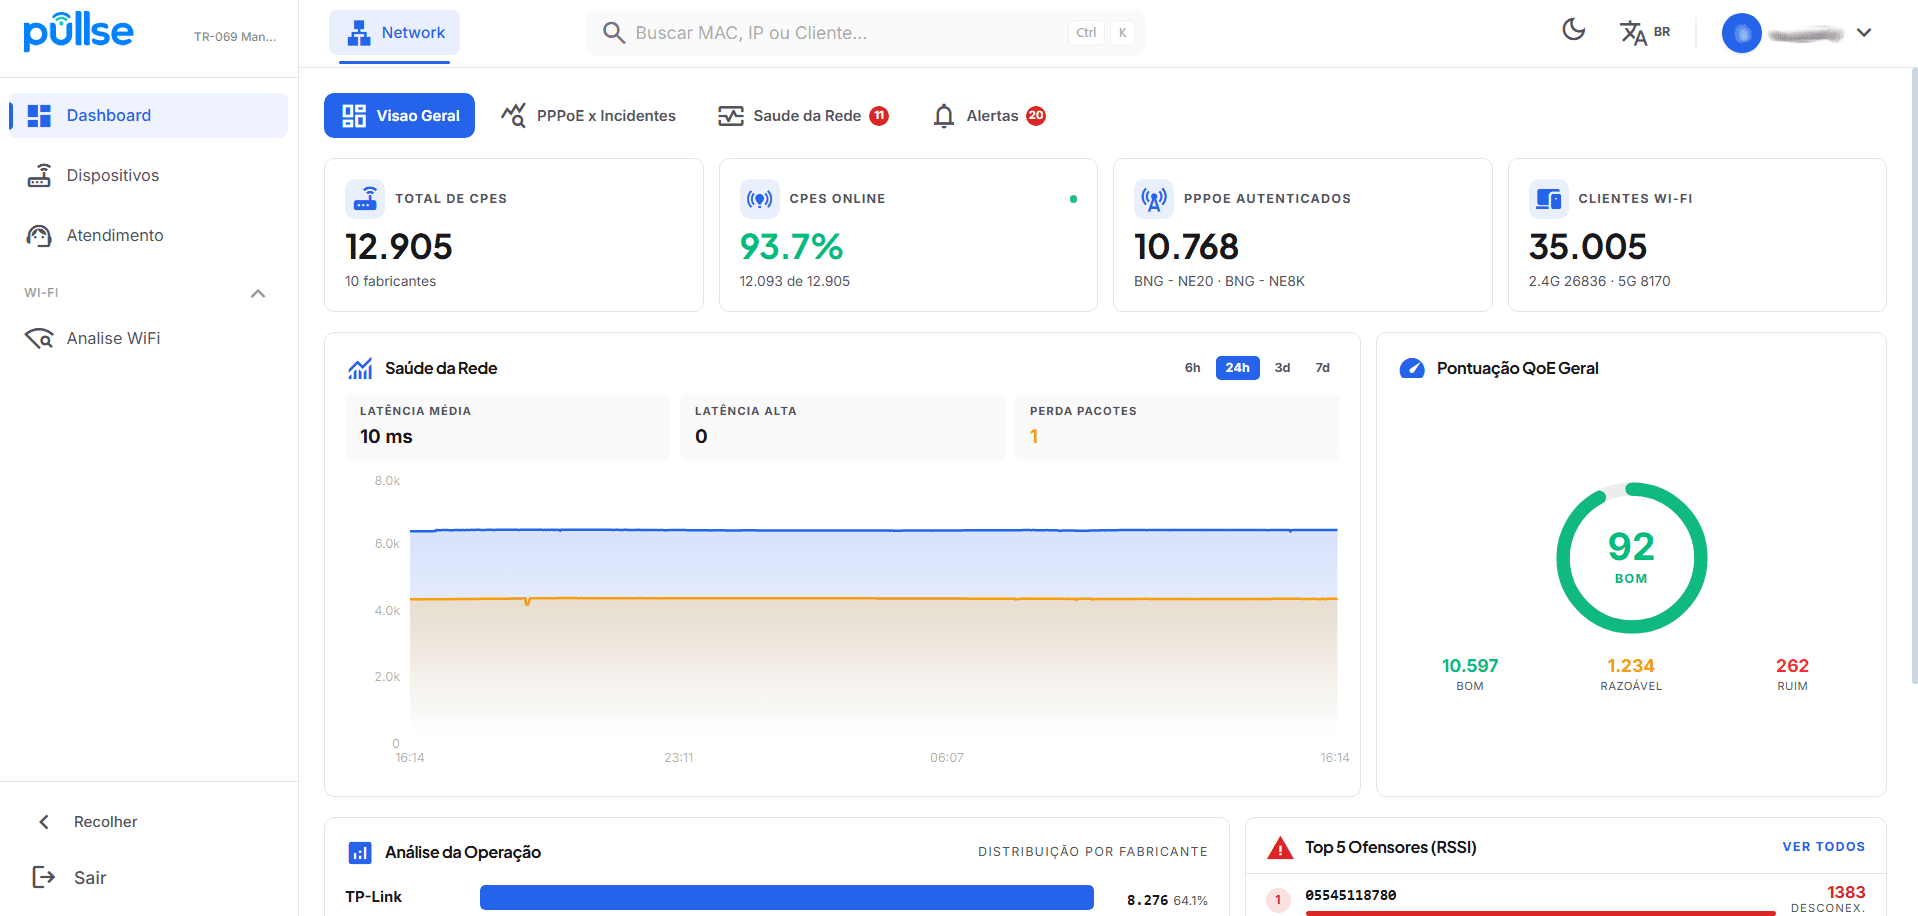Click the user avatar circle
The width and height of the screenshot is (1918, 916).
coord(1741,33)
